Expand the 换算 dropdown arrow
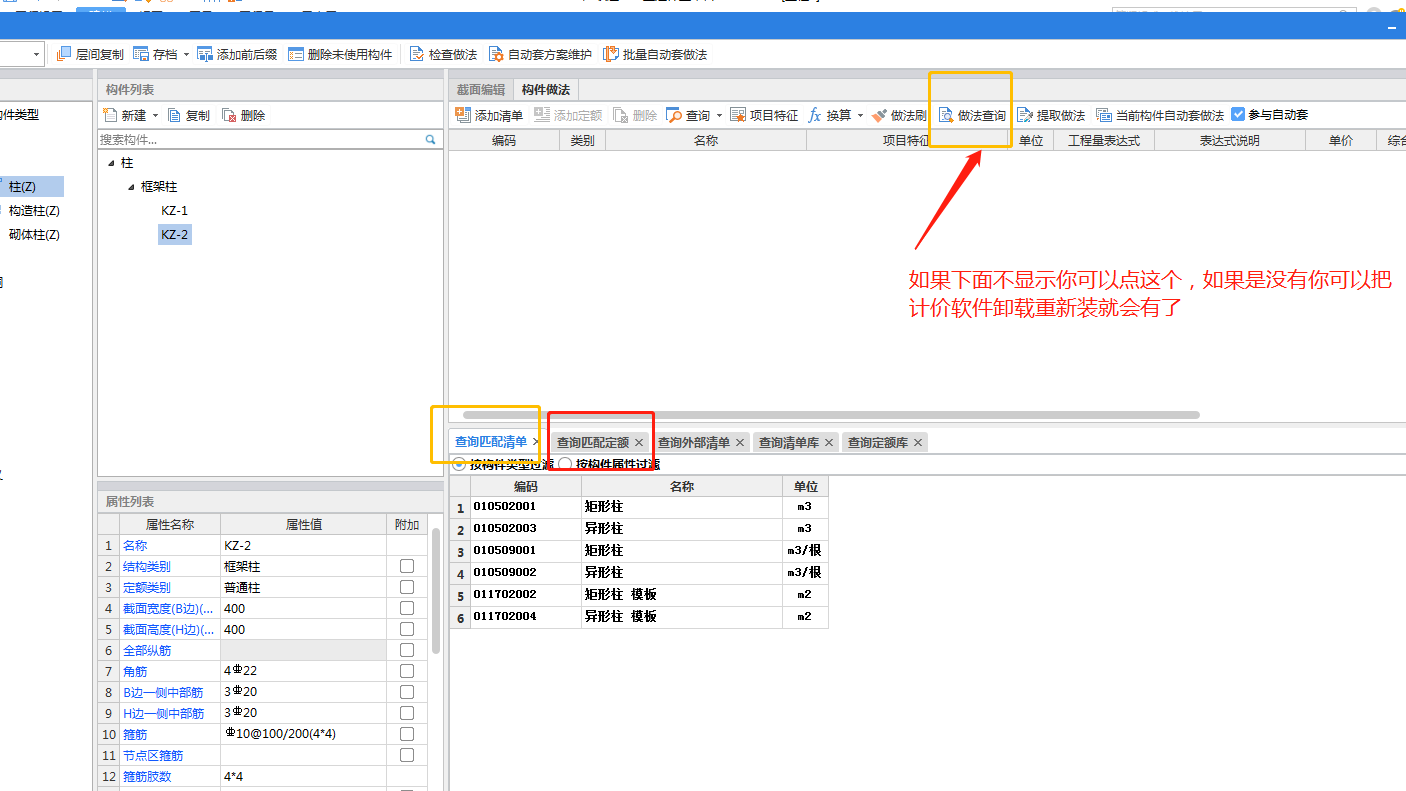 coord(860,116)
